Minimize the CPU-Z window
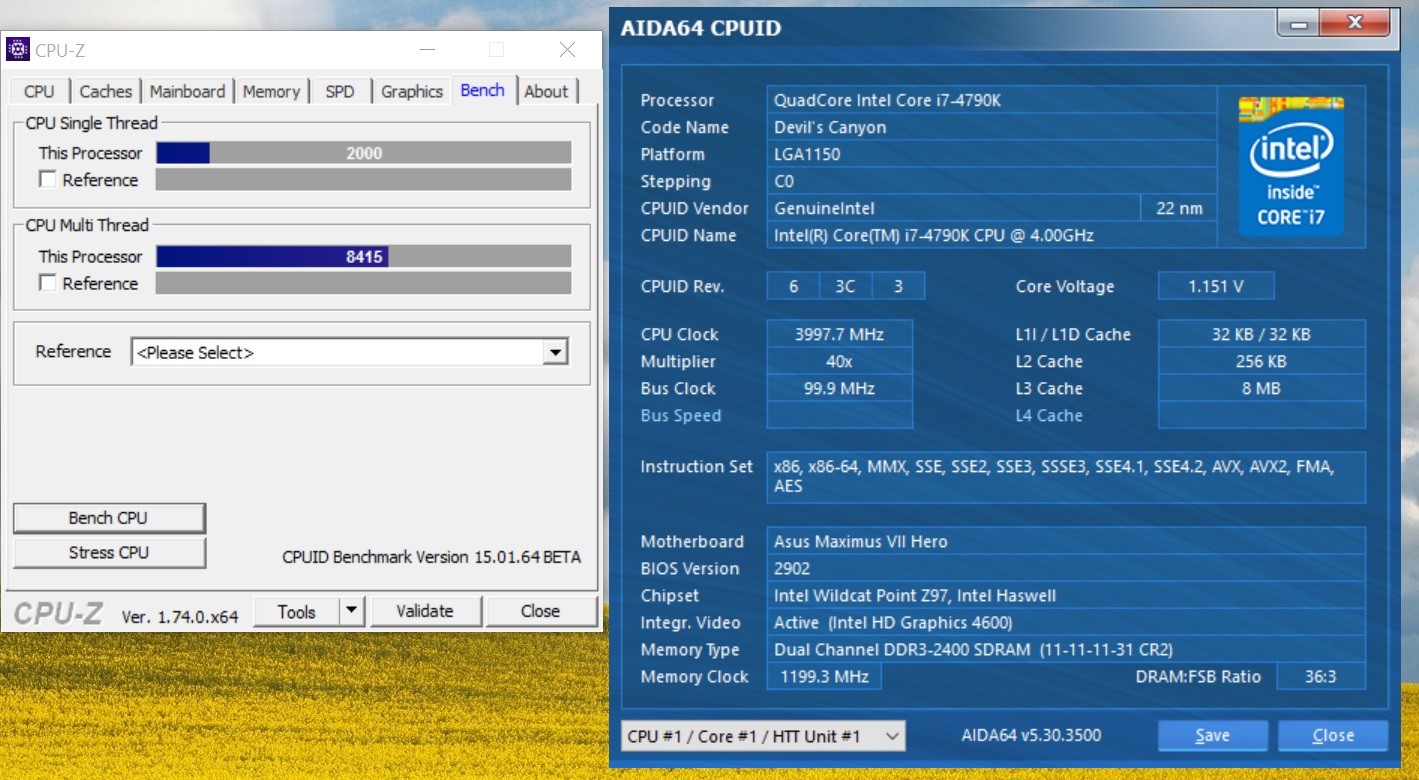The height and width of the screenshot is (780, 1419). [427, 49]
